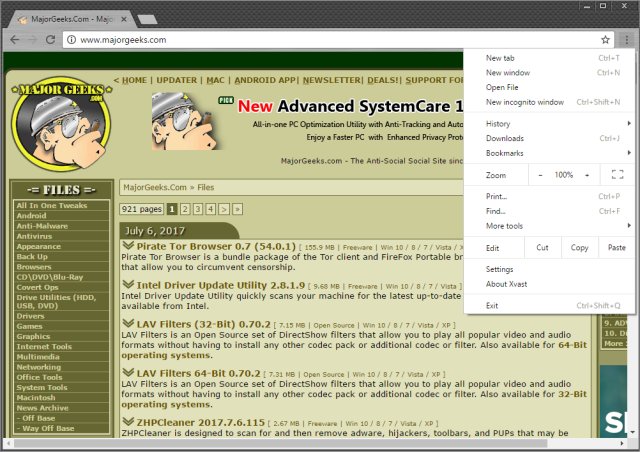
Task: Open a New incognito window
Action: point(549,102)
